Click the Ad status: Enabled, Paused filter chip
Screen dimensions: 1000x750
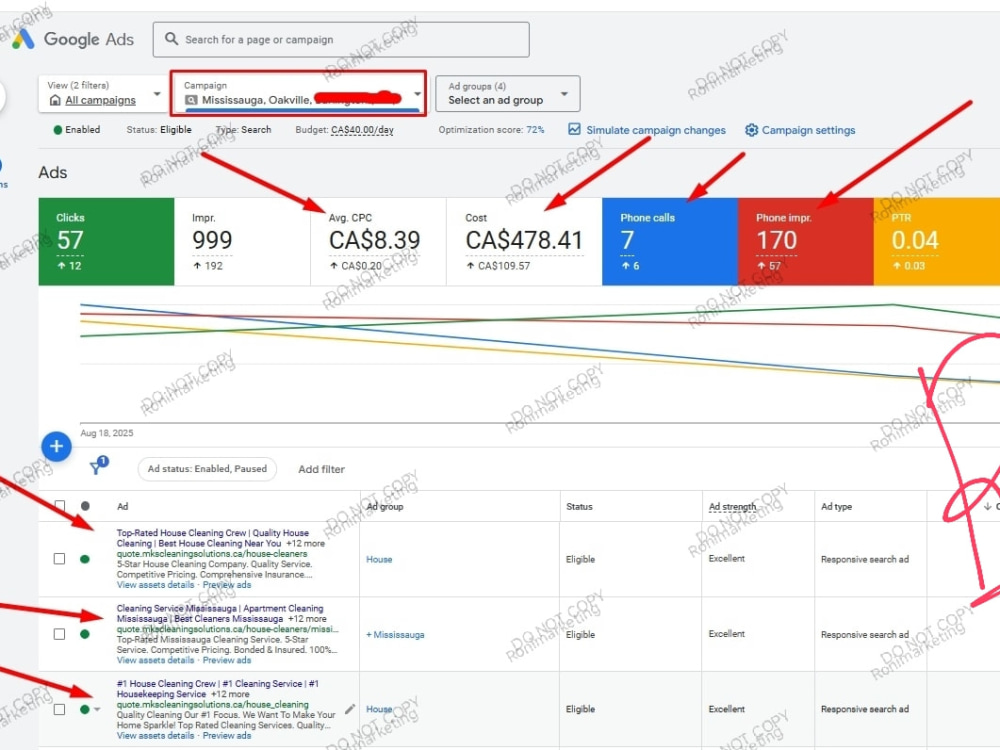[x=207, y=469]
